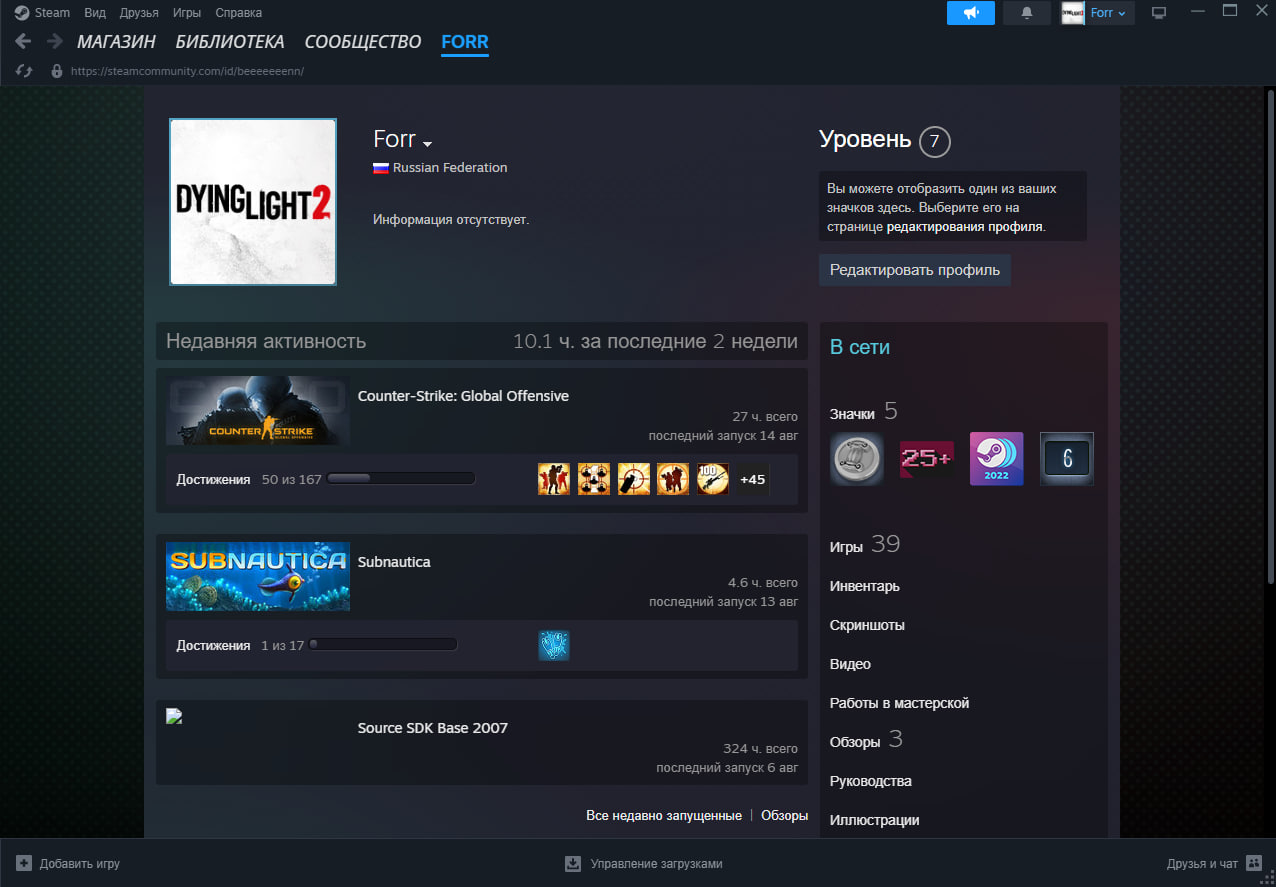Open notifications with the bell icon
This screenshot has height=887, width=1276.
point(1027,13)
